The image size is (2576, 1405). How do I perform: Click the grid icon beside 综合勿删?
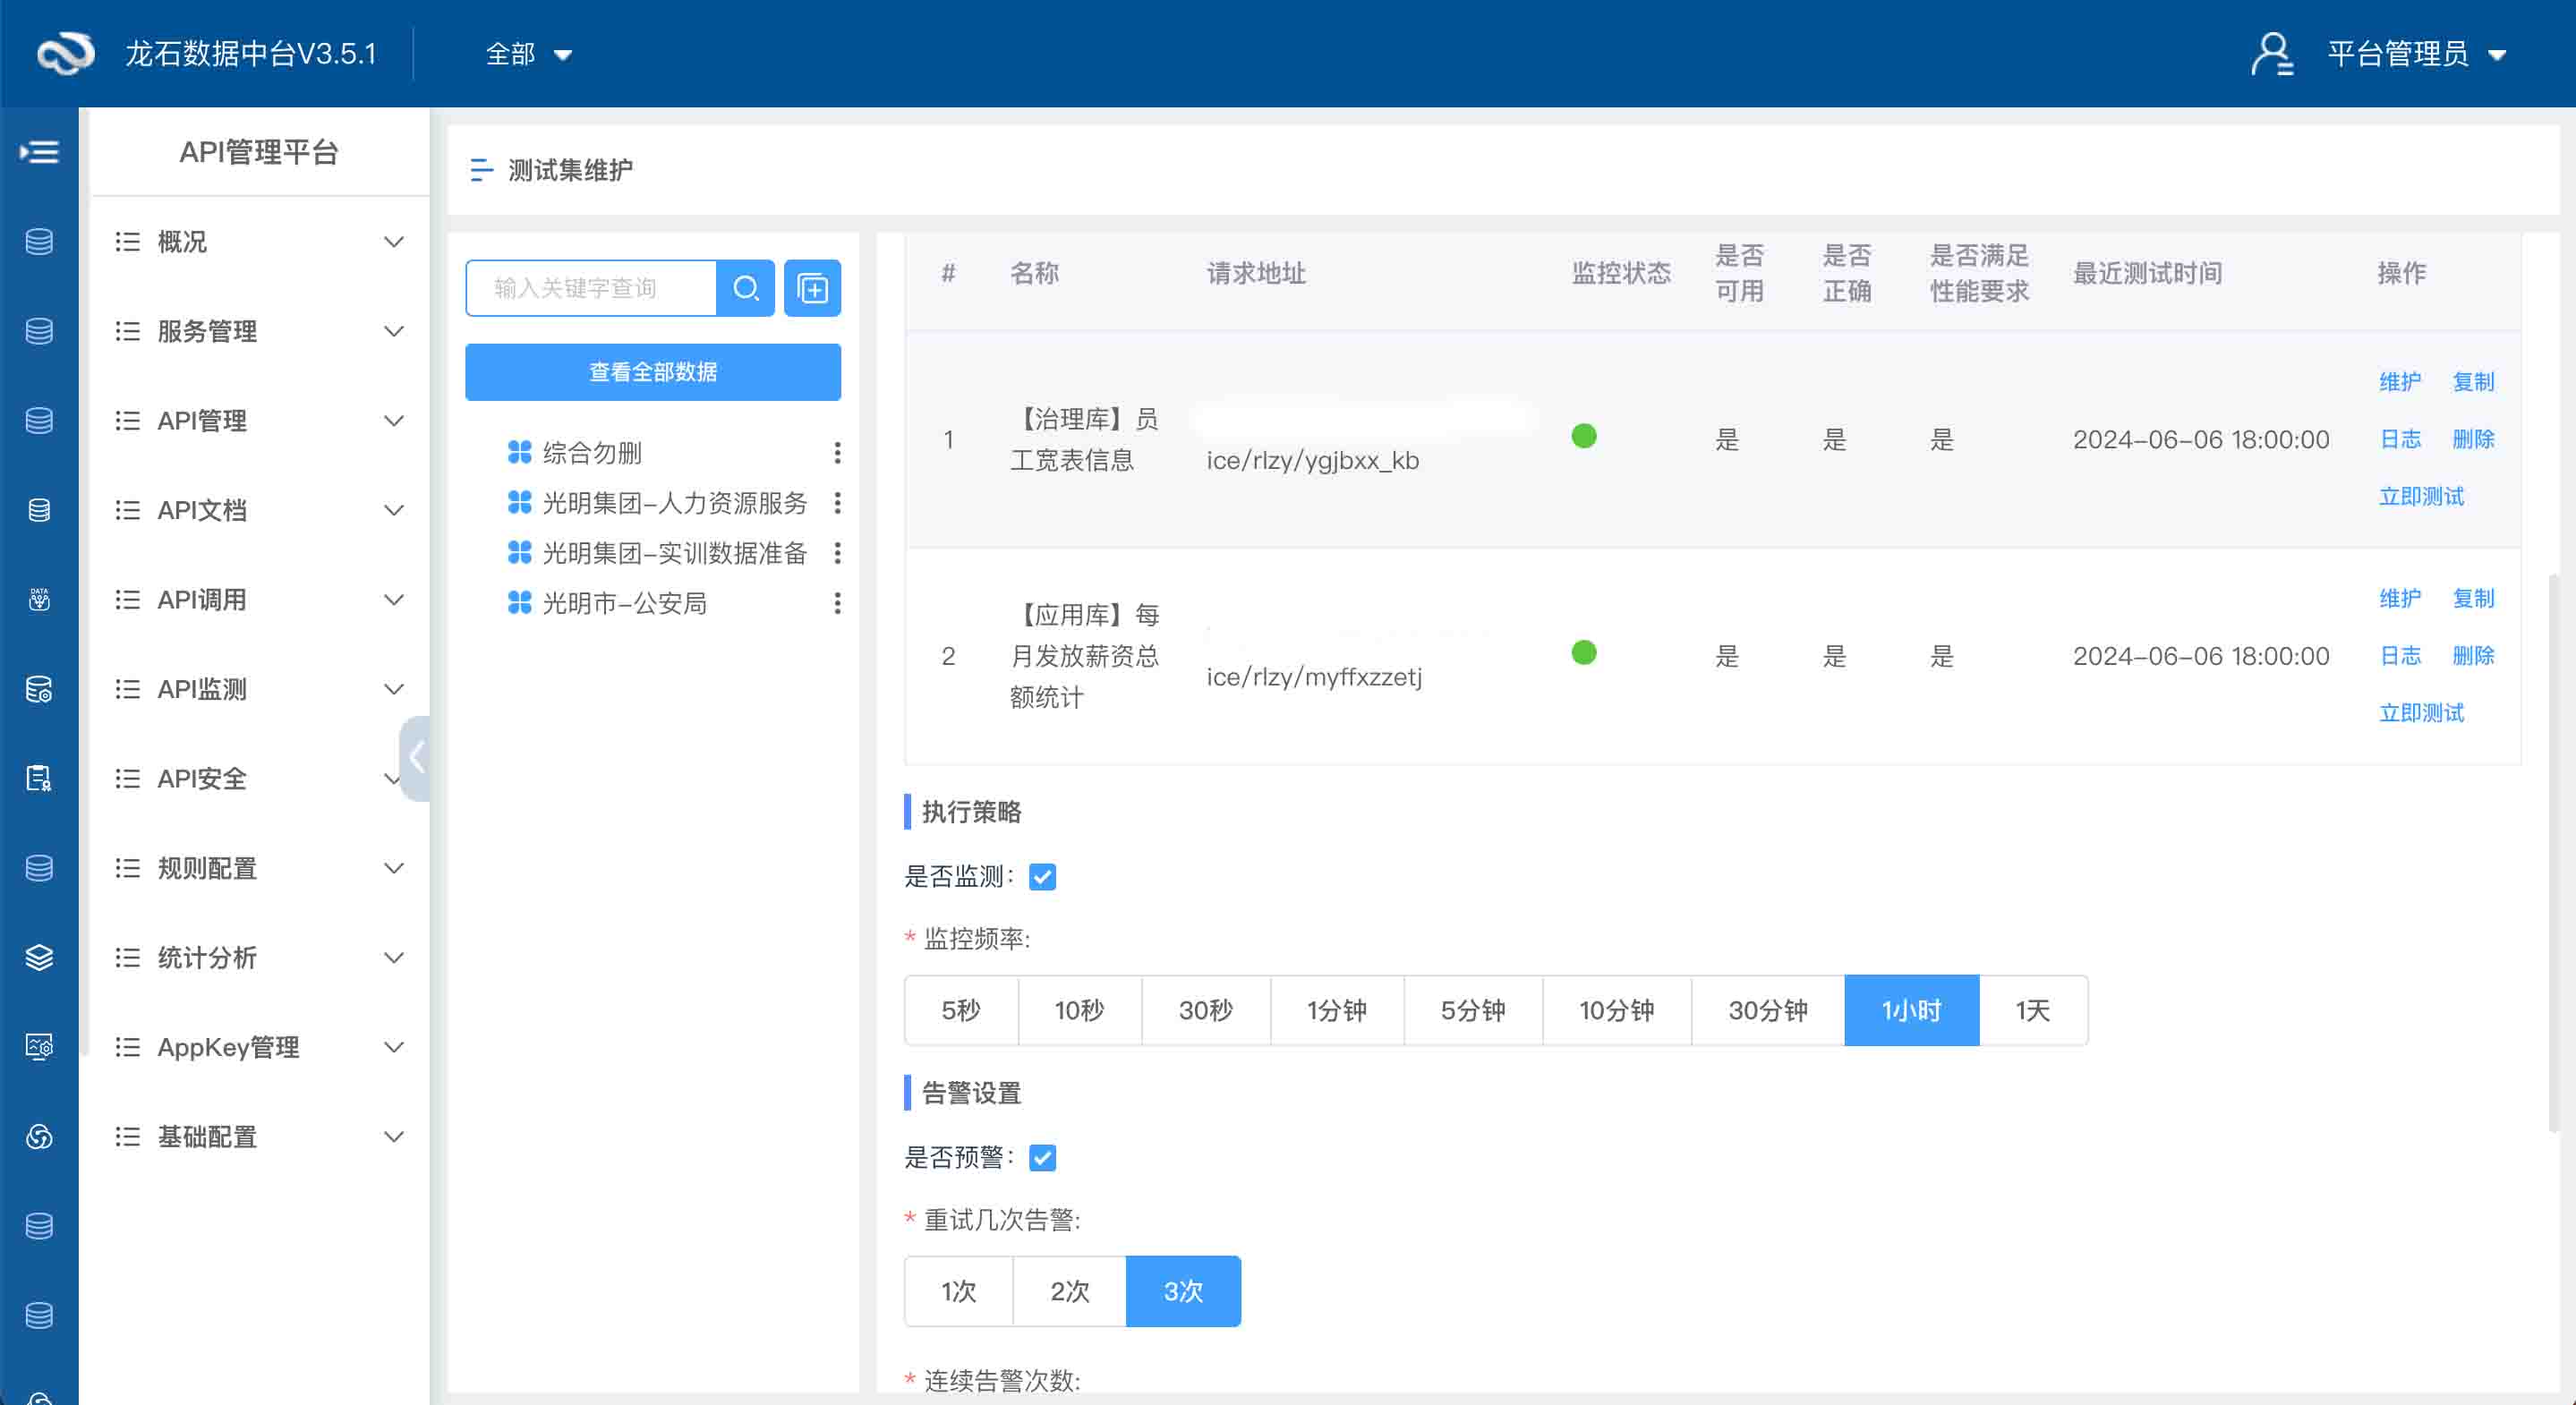(x=519, y=453)
